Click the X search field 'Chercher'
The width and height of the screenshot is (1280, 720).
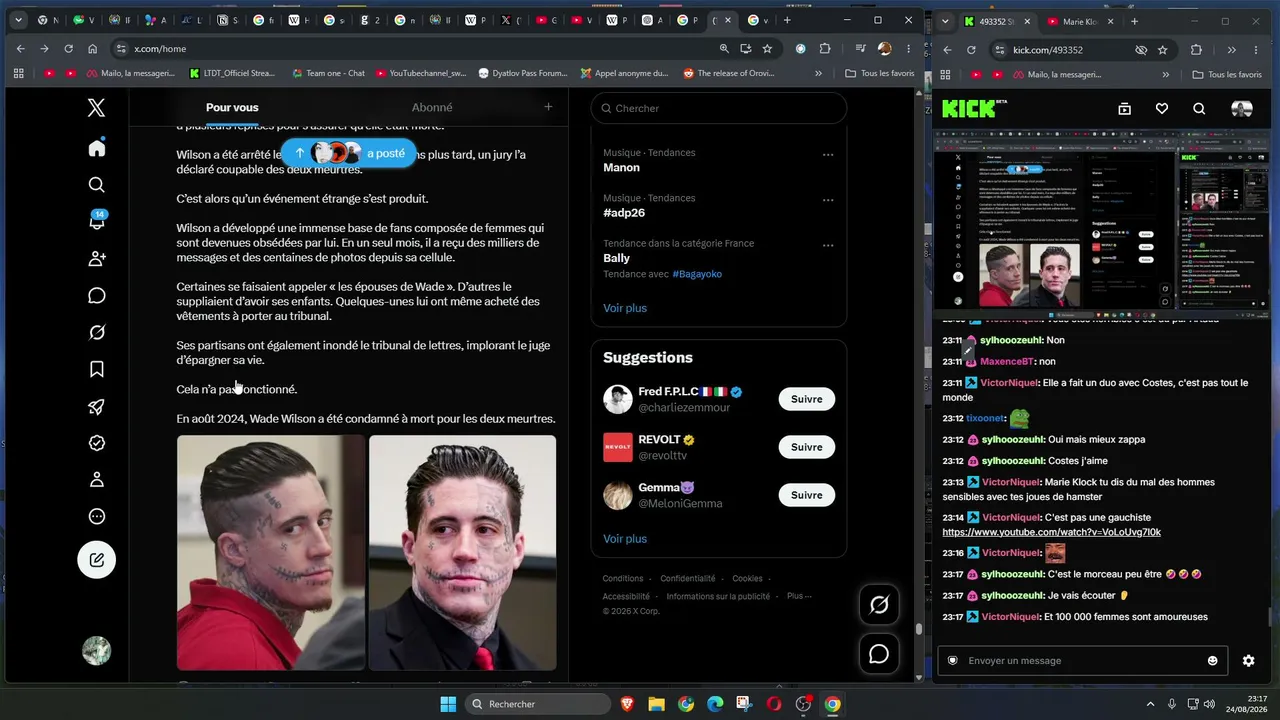pos(718,108)
